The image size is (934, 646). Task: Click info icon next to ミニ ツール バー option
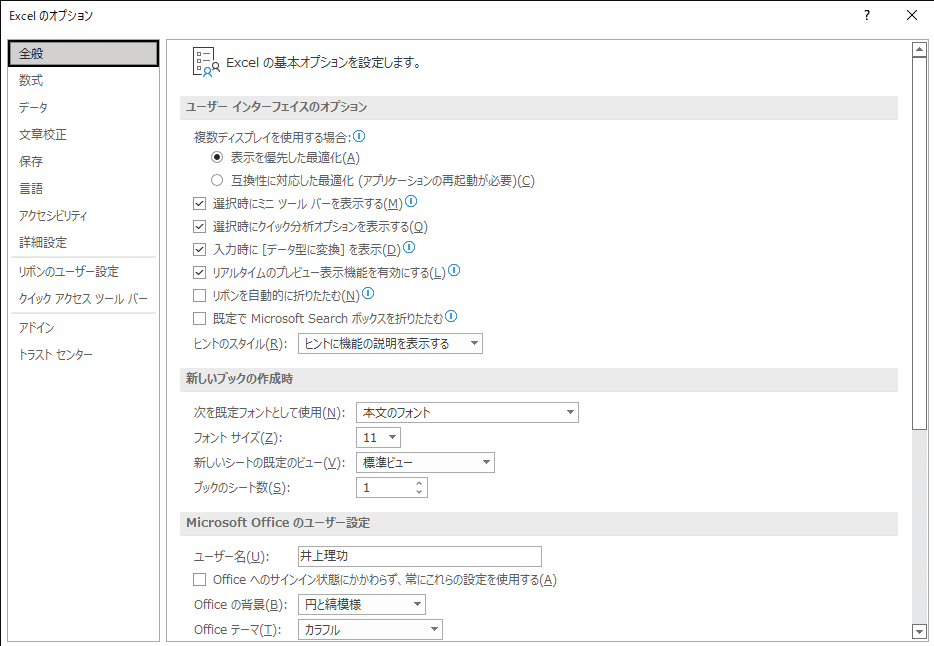coord(411,202)
